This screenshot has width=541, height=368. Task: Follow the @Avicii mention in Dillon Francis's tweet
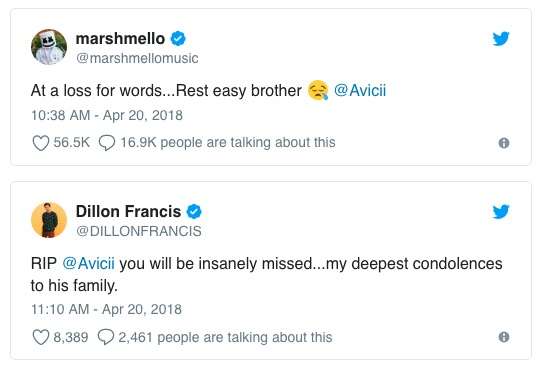(89, 264)
